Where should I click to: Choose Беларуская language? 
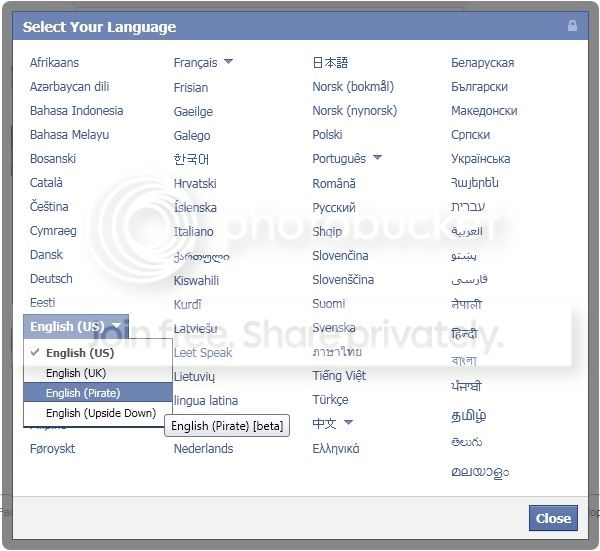pos(483,62)
